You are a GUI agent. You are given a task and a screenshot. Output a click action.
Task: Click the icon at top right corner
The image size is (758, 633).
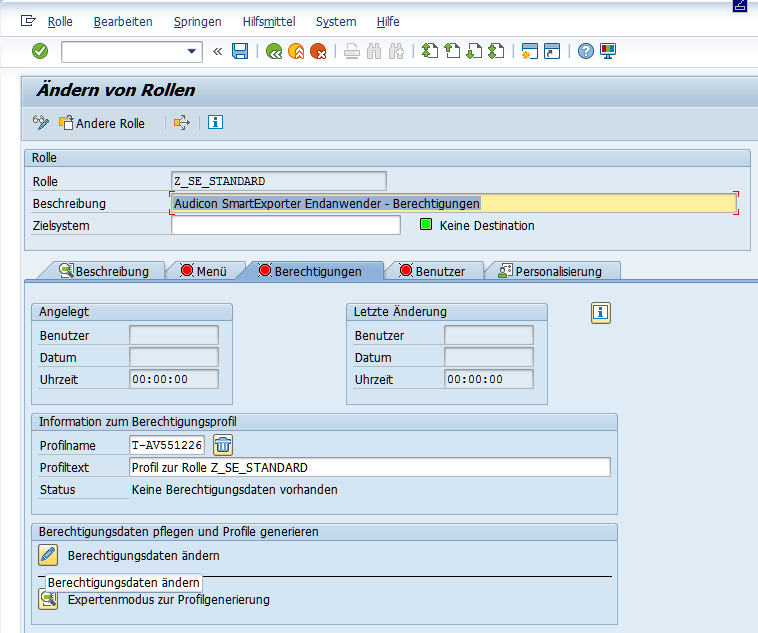coord(740,6)
